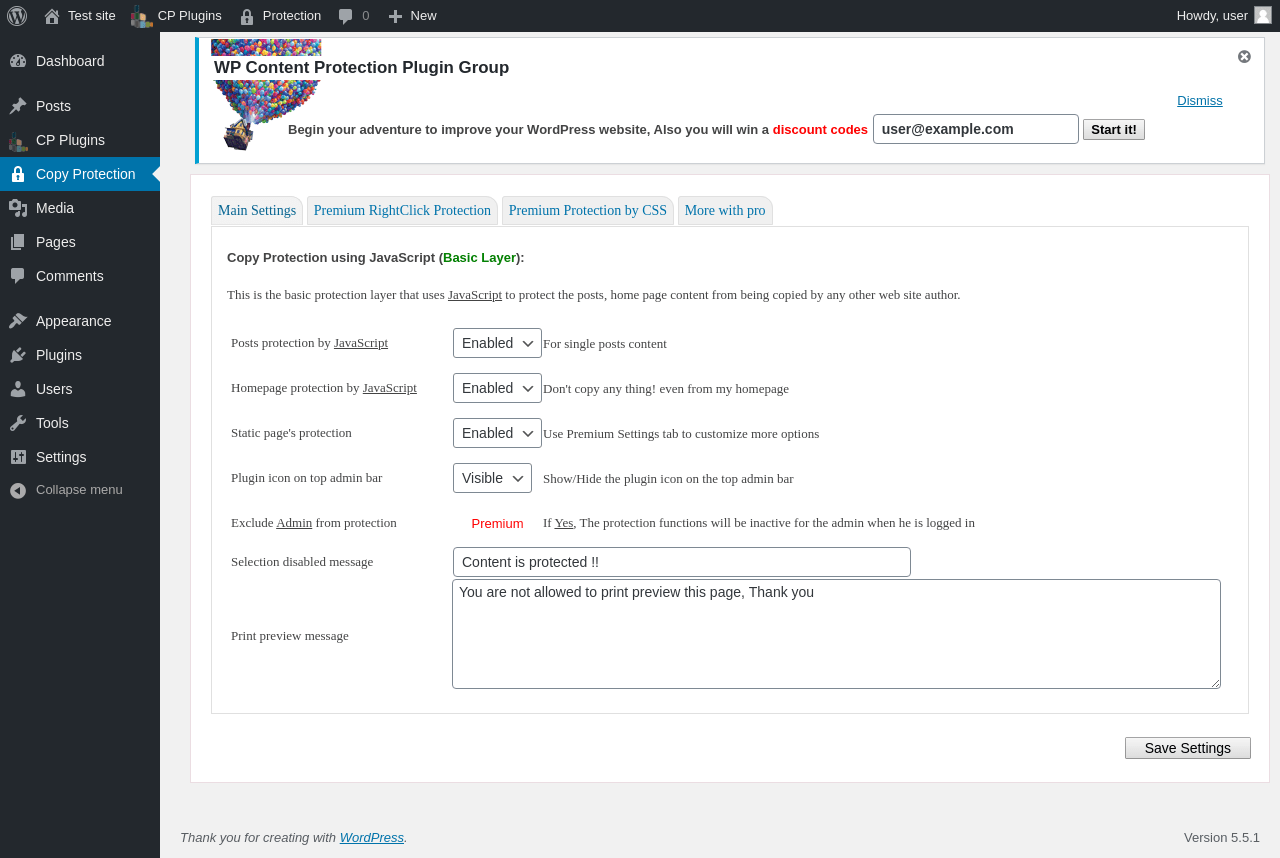Click the user avatar in admin bar

click(1263, 15)
